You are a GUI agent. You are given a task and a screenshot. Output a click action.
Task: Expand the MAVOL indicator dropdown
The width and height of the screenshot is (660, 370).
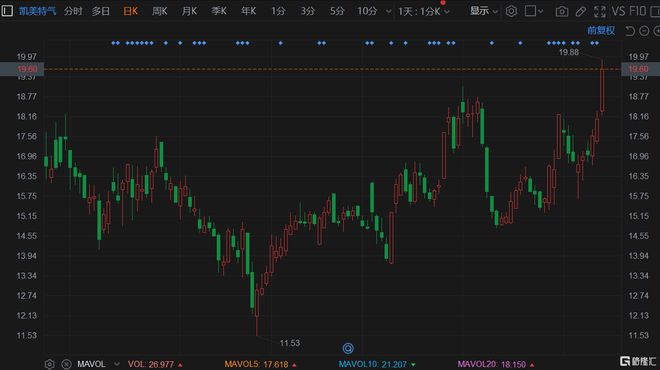[117, 364]
